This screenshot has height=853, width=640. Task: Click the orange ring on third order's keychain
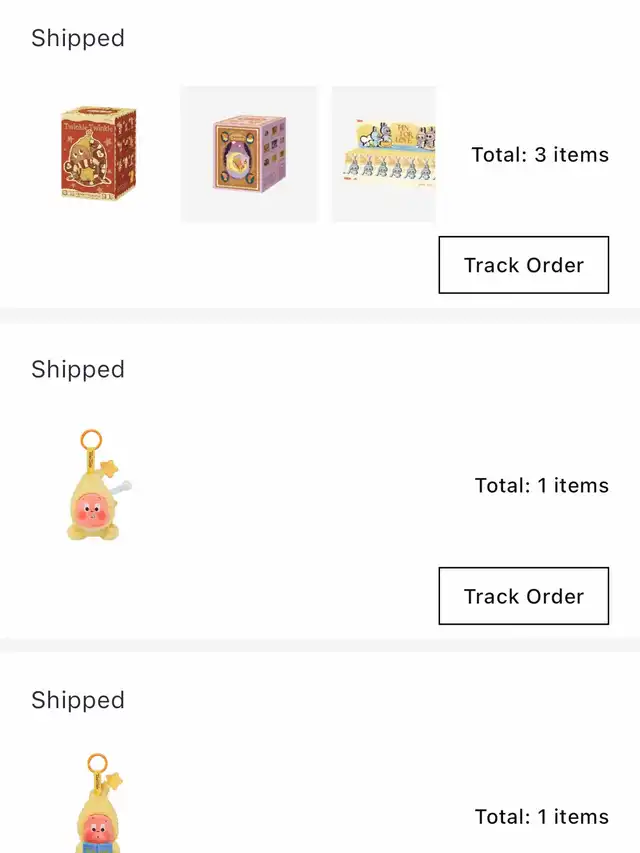96,763
